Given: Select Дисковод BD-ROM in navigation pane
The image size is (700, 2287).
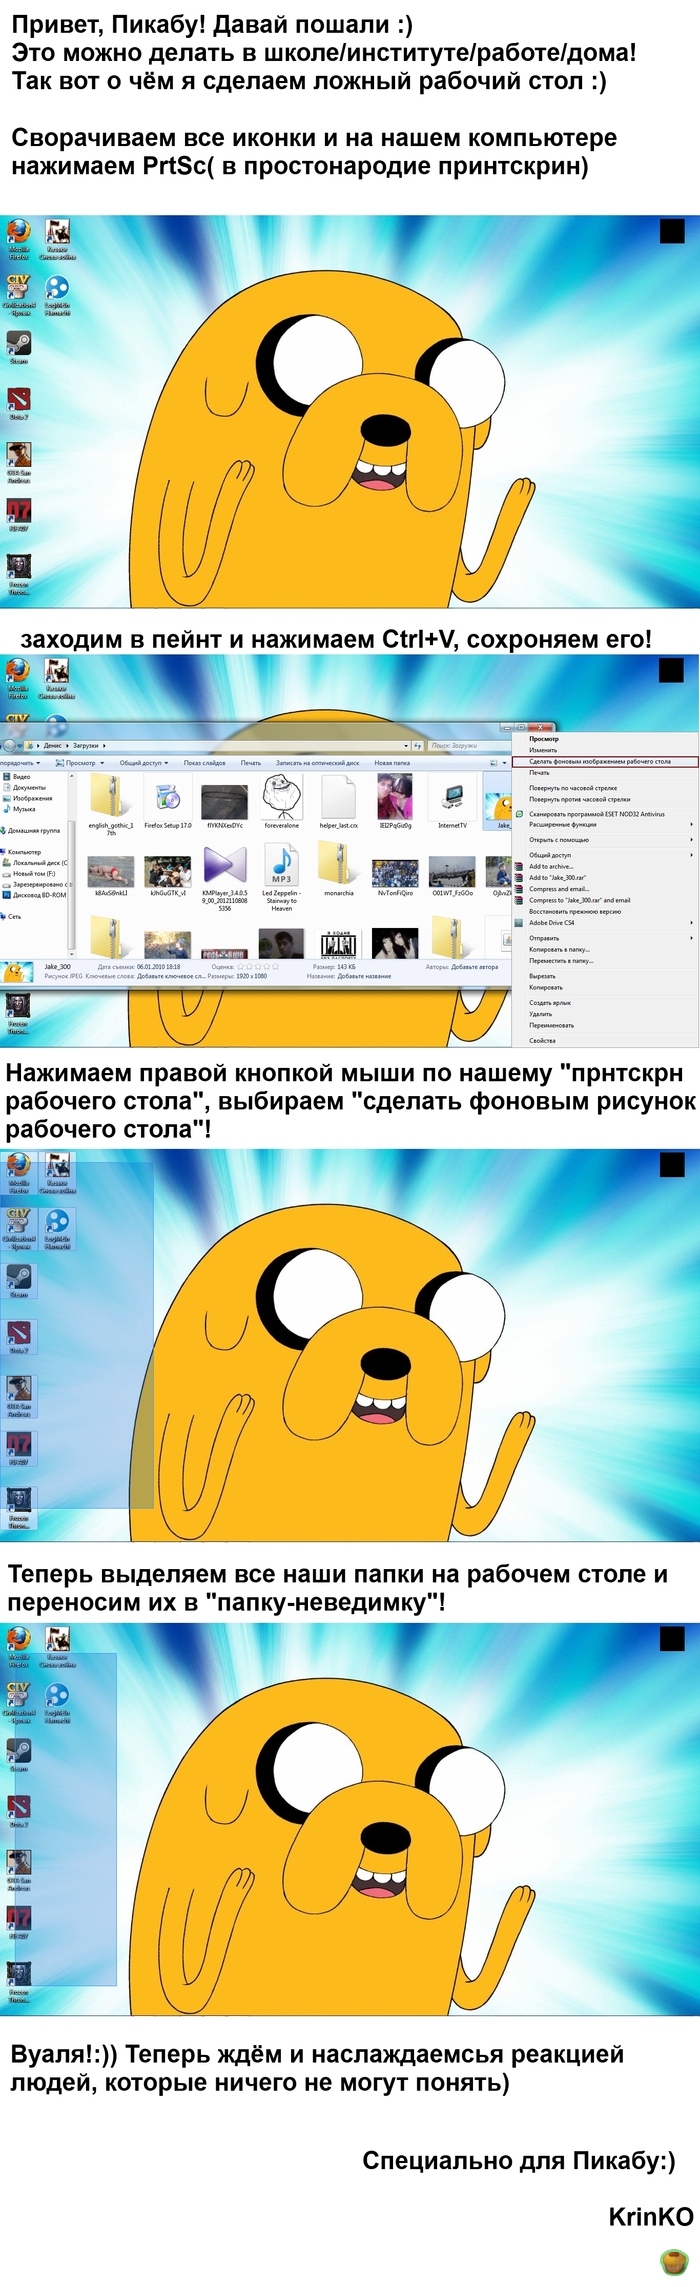Looking at the screenshot, I should click(37, 895).
